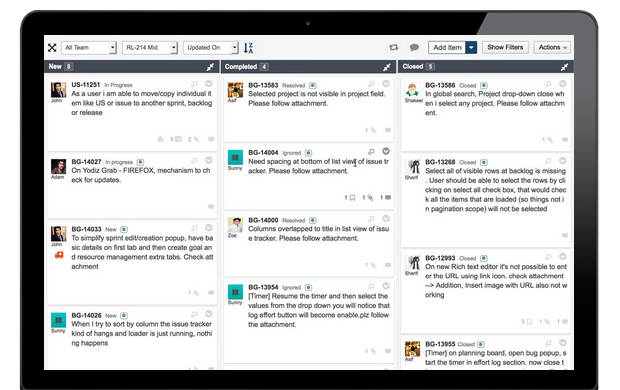The image size is (620, 390).
Task: Click the comment bubble icon on card BG-14027
Action: tap(211, 206)
